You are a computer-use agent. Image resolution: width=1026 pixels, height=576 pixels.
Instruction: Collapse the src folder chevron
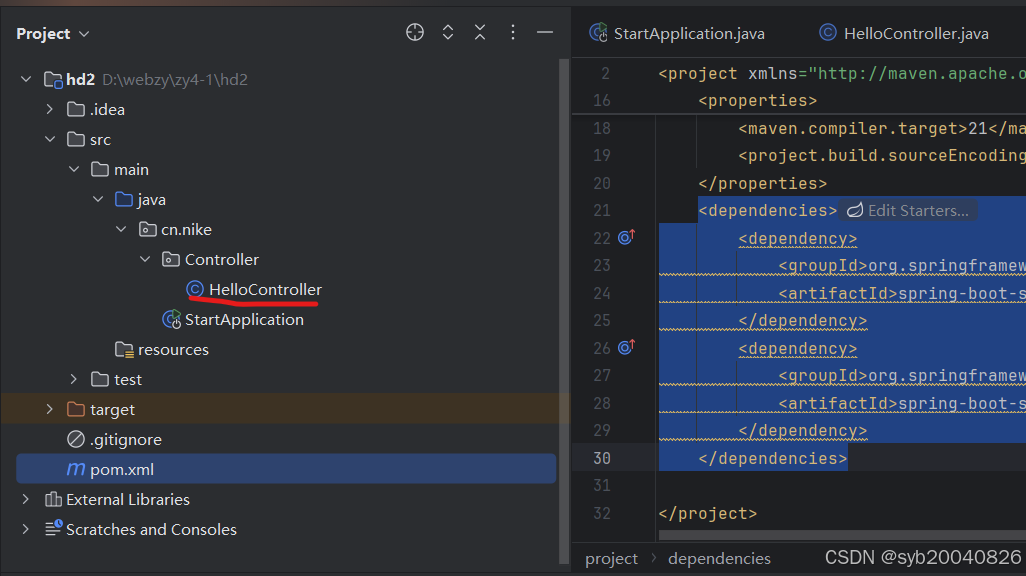pos(50,139)
